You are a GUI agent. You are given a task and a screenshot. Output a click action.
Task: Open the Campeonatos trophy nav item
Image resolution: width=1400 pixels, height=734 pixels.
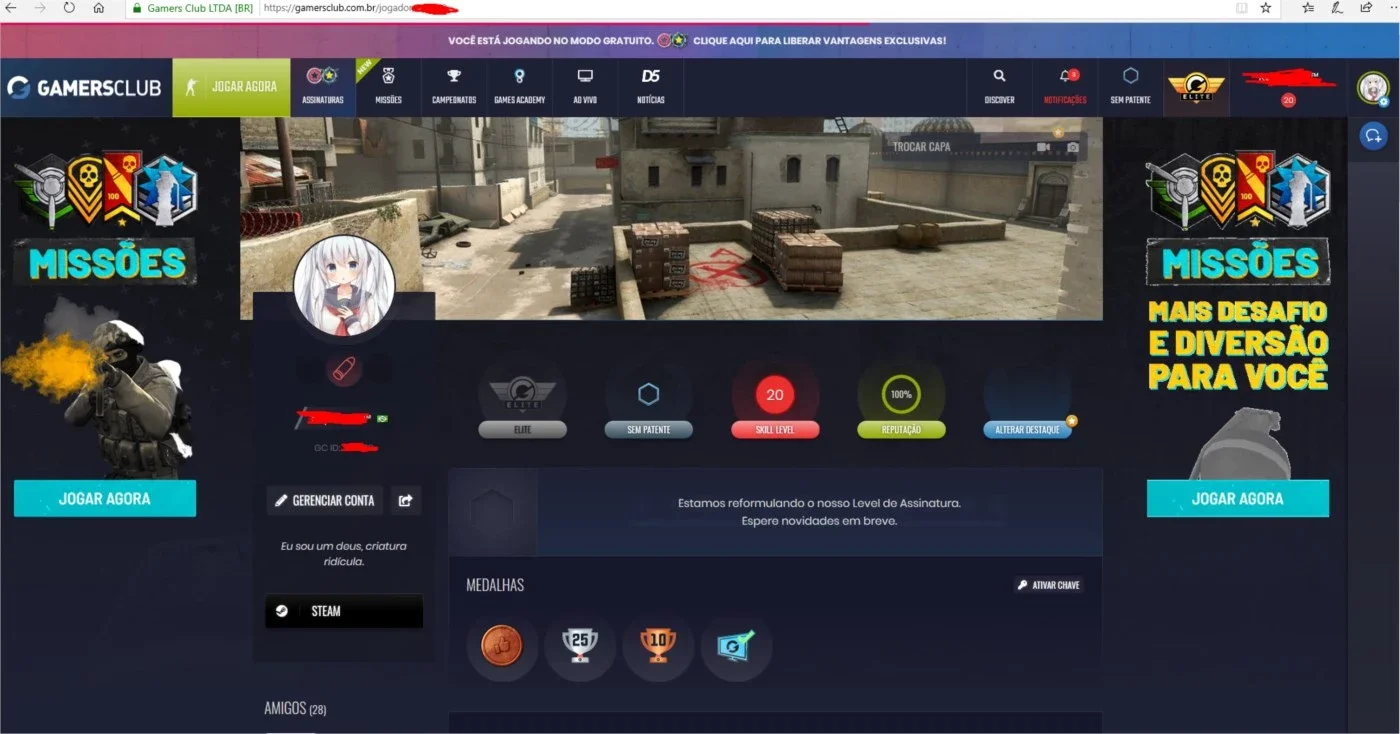(x=454, y=87)
